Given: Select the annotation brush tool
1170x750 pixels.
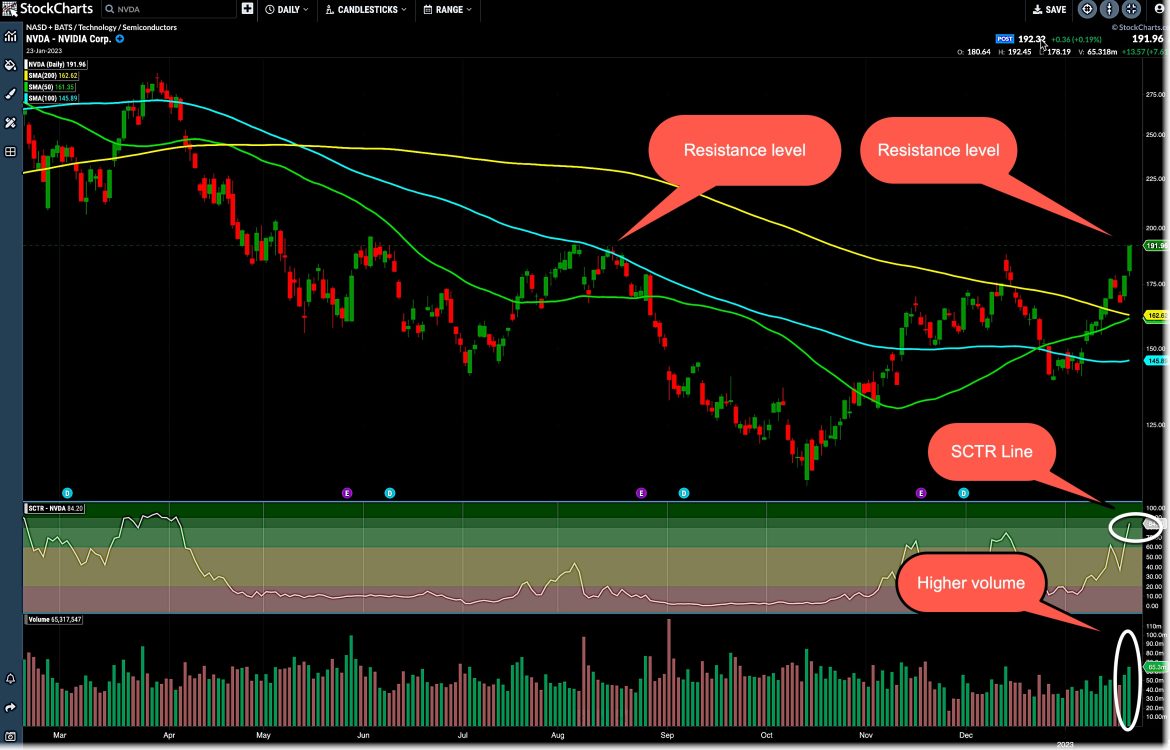Looking at the screenshot, I should point(9,93).
